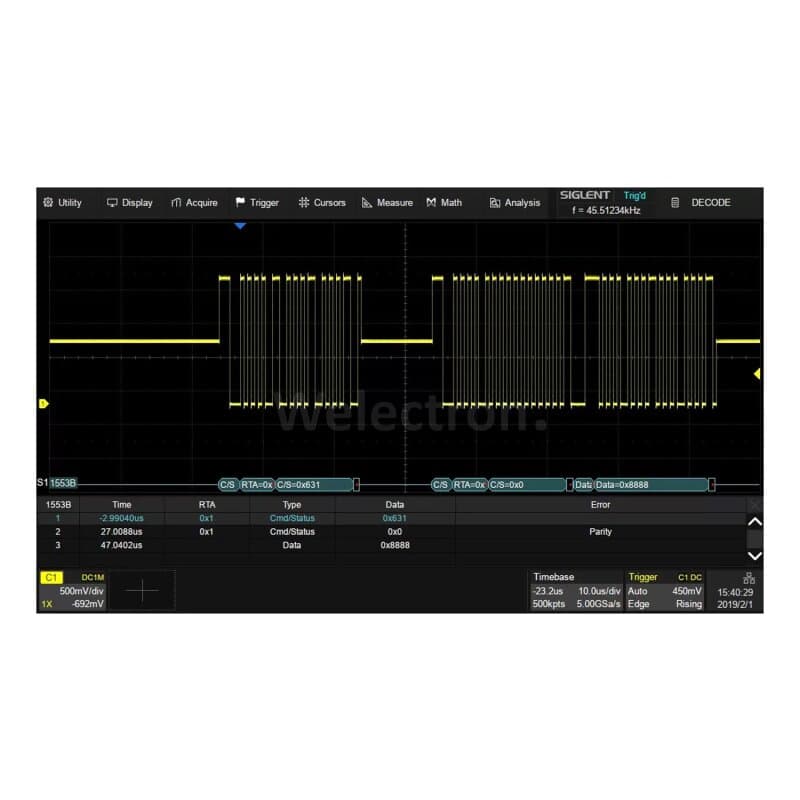Open the Timebase settings box
Screen dimensions: 800x800
[x=576, y=590]
